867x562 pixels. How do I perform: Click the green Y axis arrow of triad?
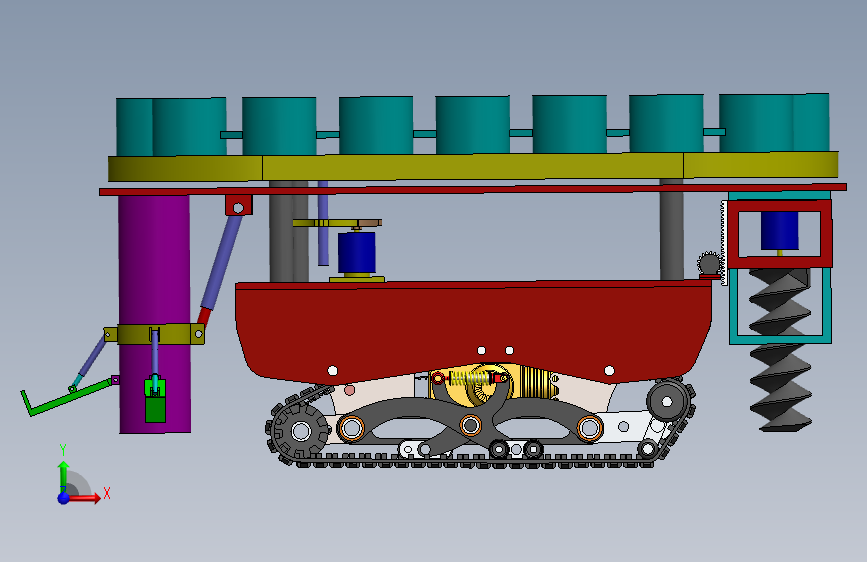[64, 475]
